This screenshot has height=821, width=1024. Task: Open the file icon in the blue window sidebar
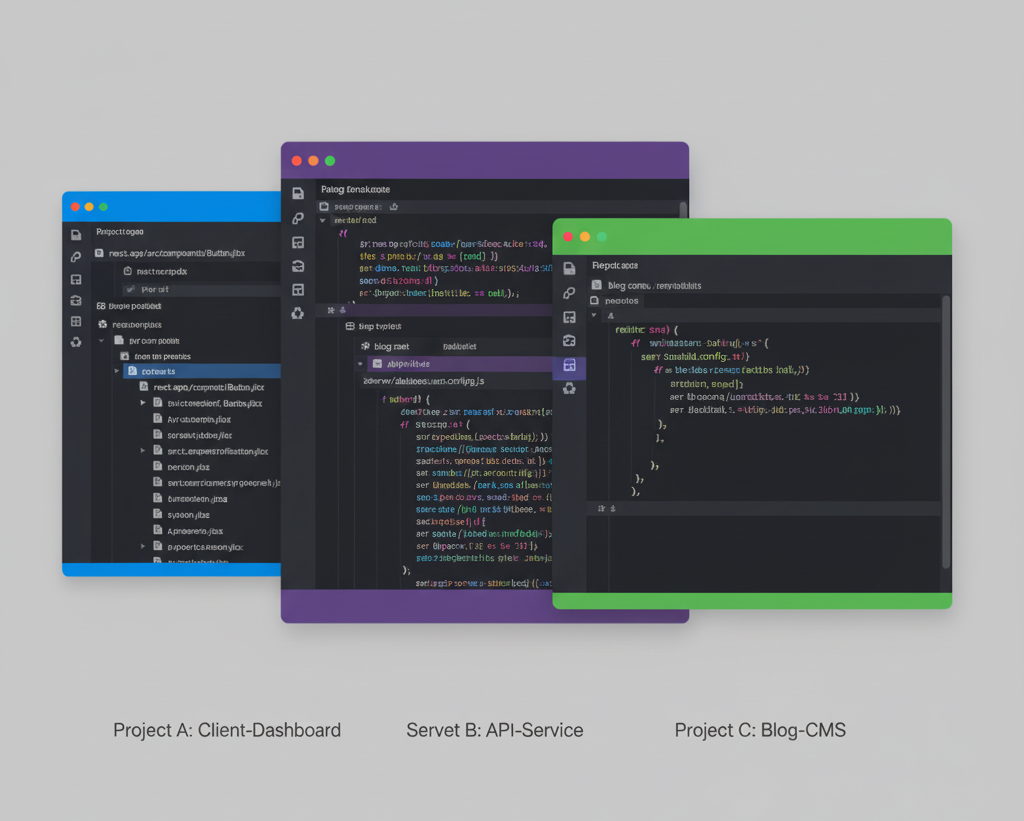[76, 235]
